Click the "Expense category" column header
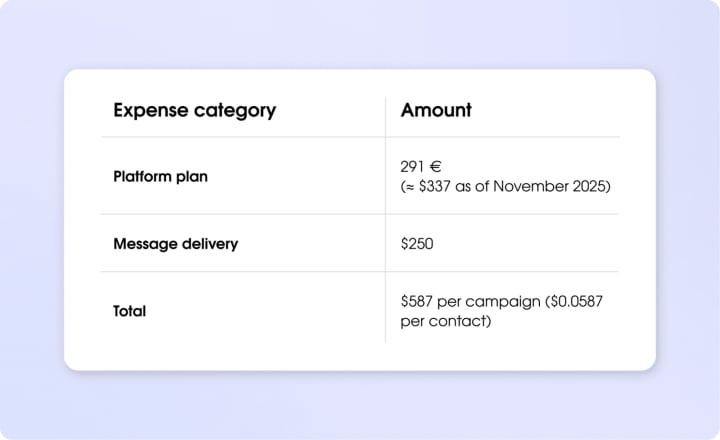 coord(194,110)
